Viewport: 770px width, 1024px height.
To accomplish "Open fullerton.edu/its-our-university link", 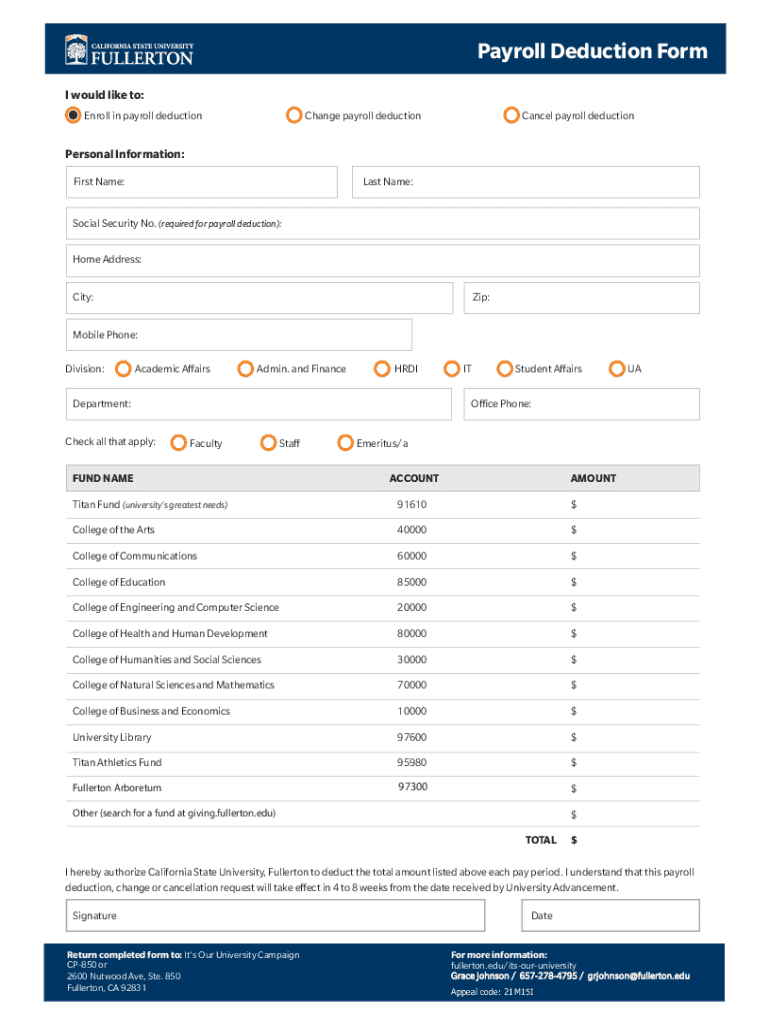I will [514, 966].
